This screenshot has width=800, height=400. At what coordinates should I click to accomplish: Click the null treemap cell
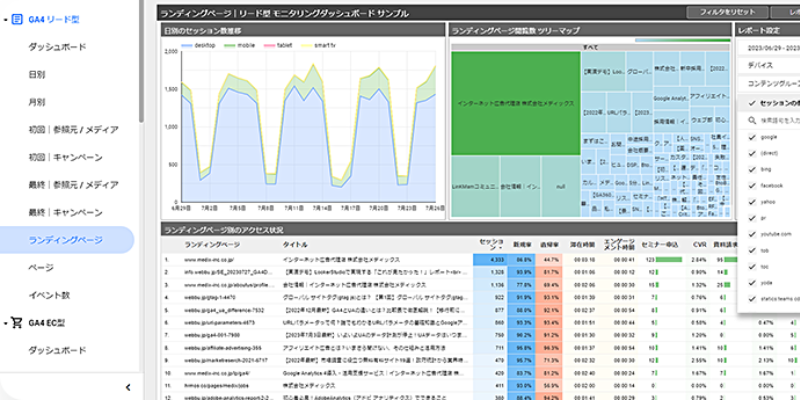[x=561, y=187]
